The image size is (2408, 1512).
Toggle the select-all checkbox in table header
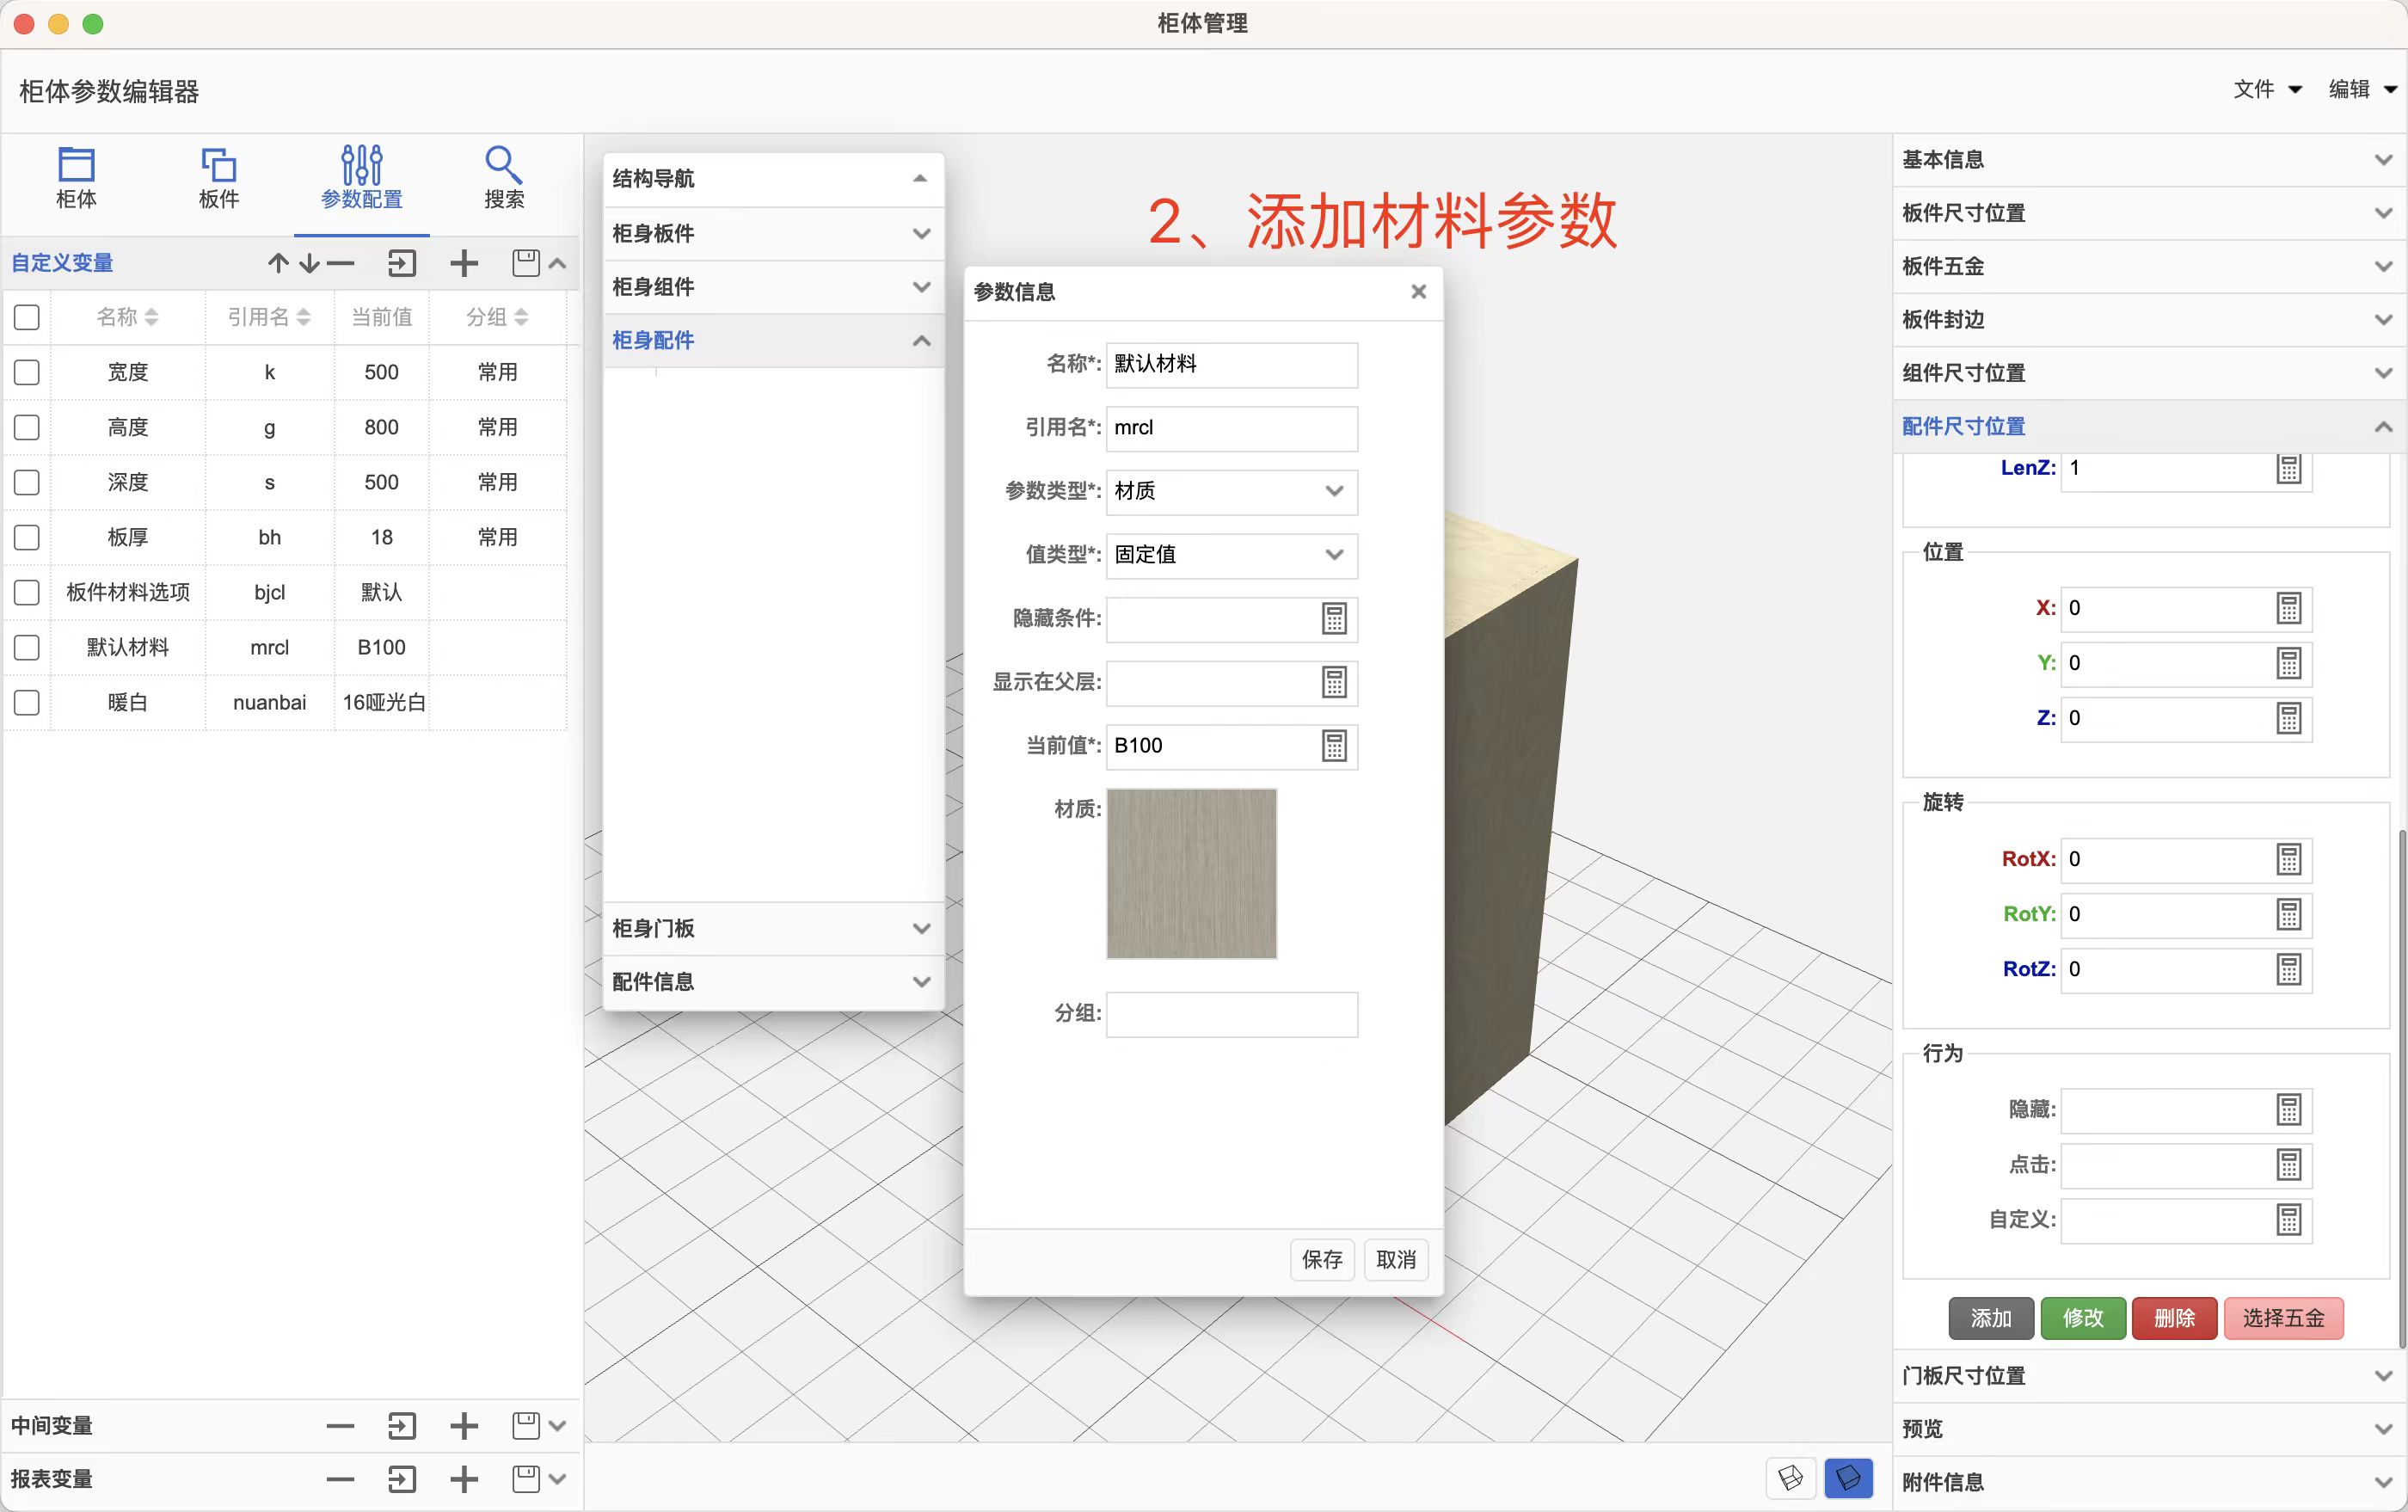pyautogui.click(x=27, y=317)
